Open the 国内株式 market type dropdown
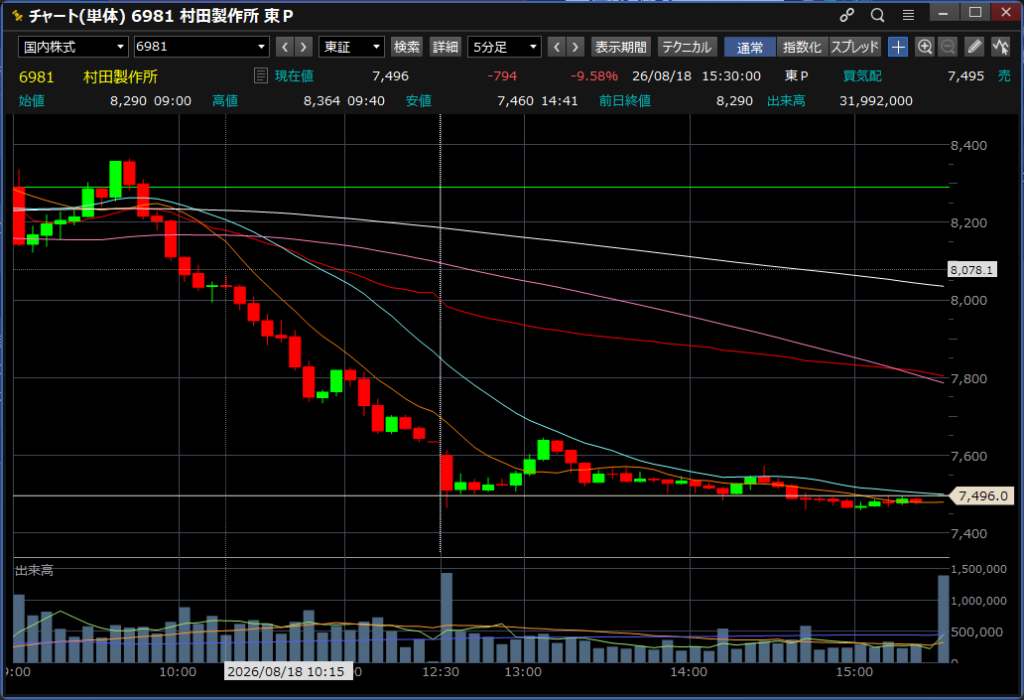The image size is (1024, 700). point(73,46)
